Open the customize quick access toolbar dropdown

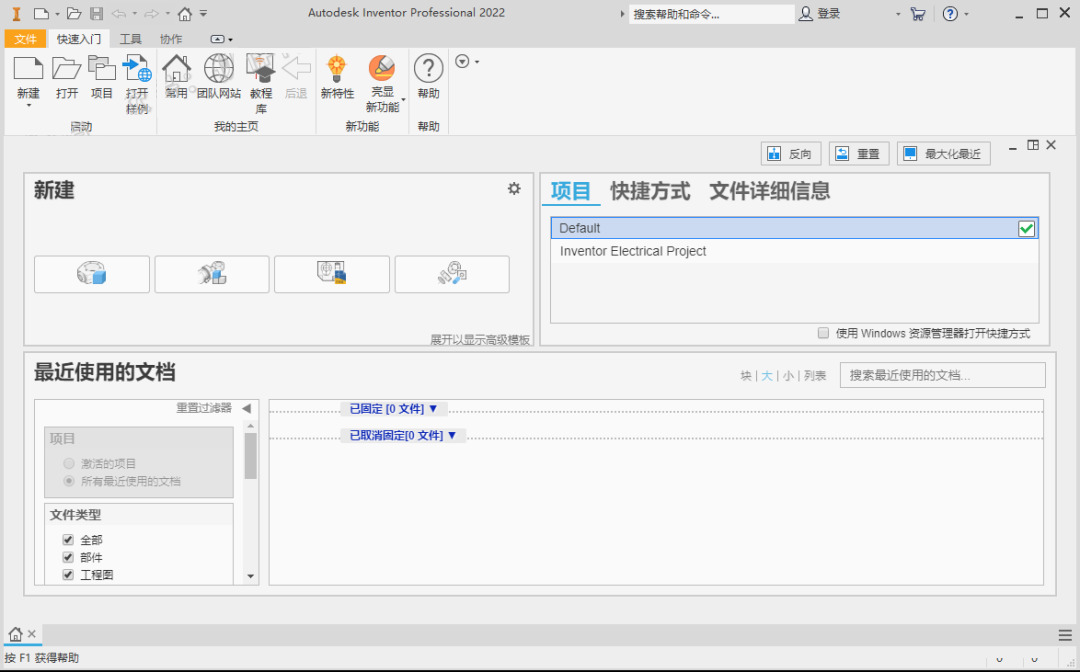[203, 14]
